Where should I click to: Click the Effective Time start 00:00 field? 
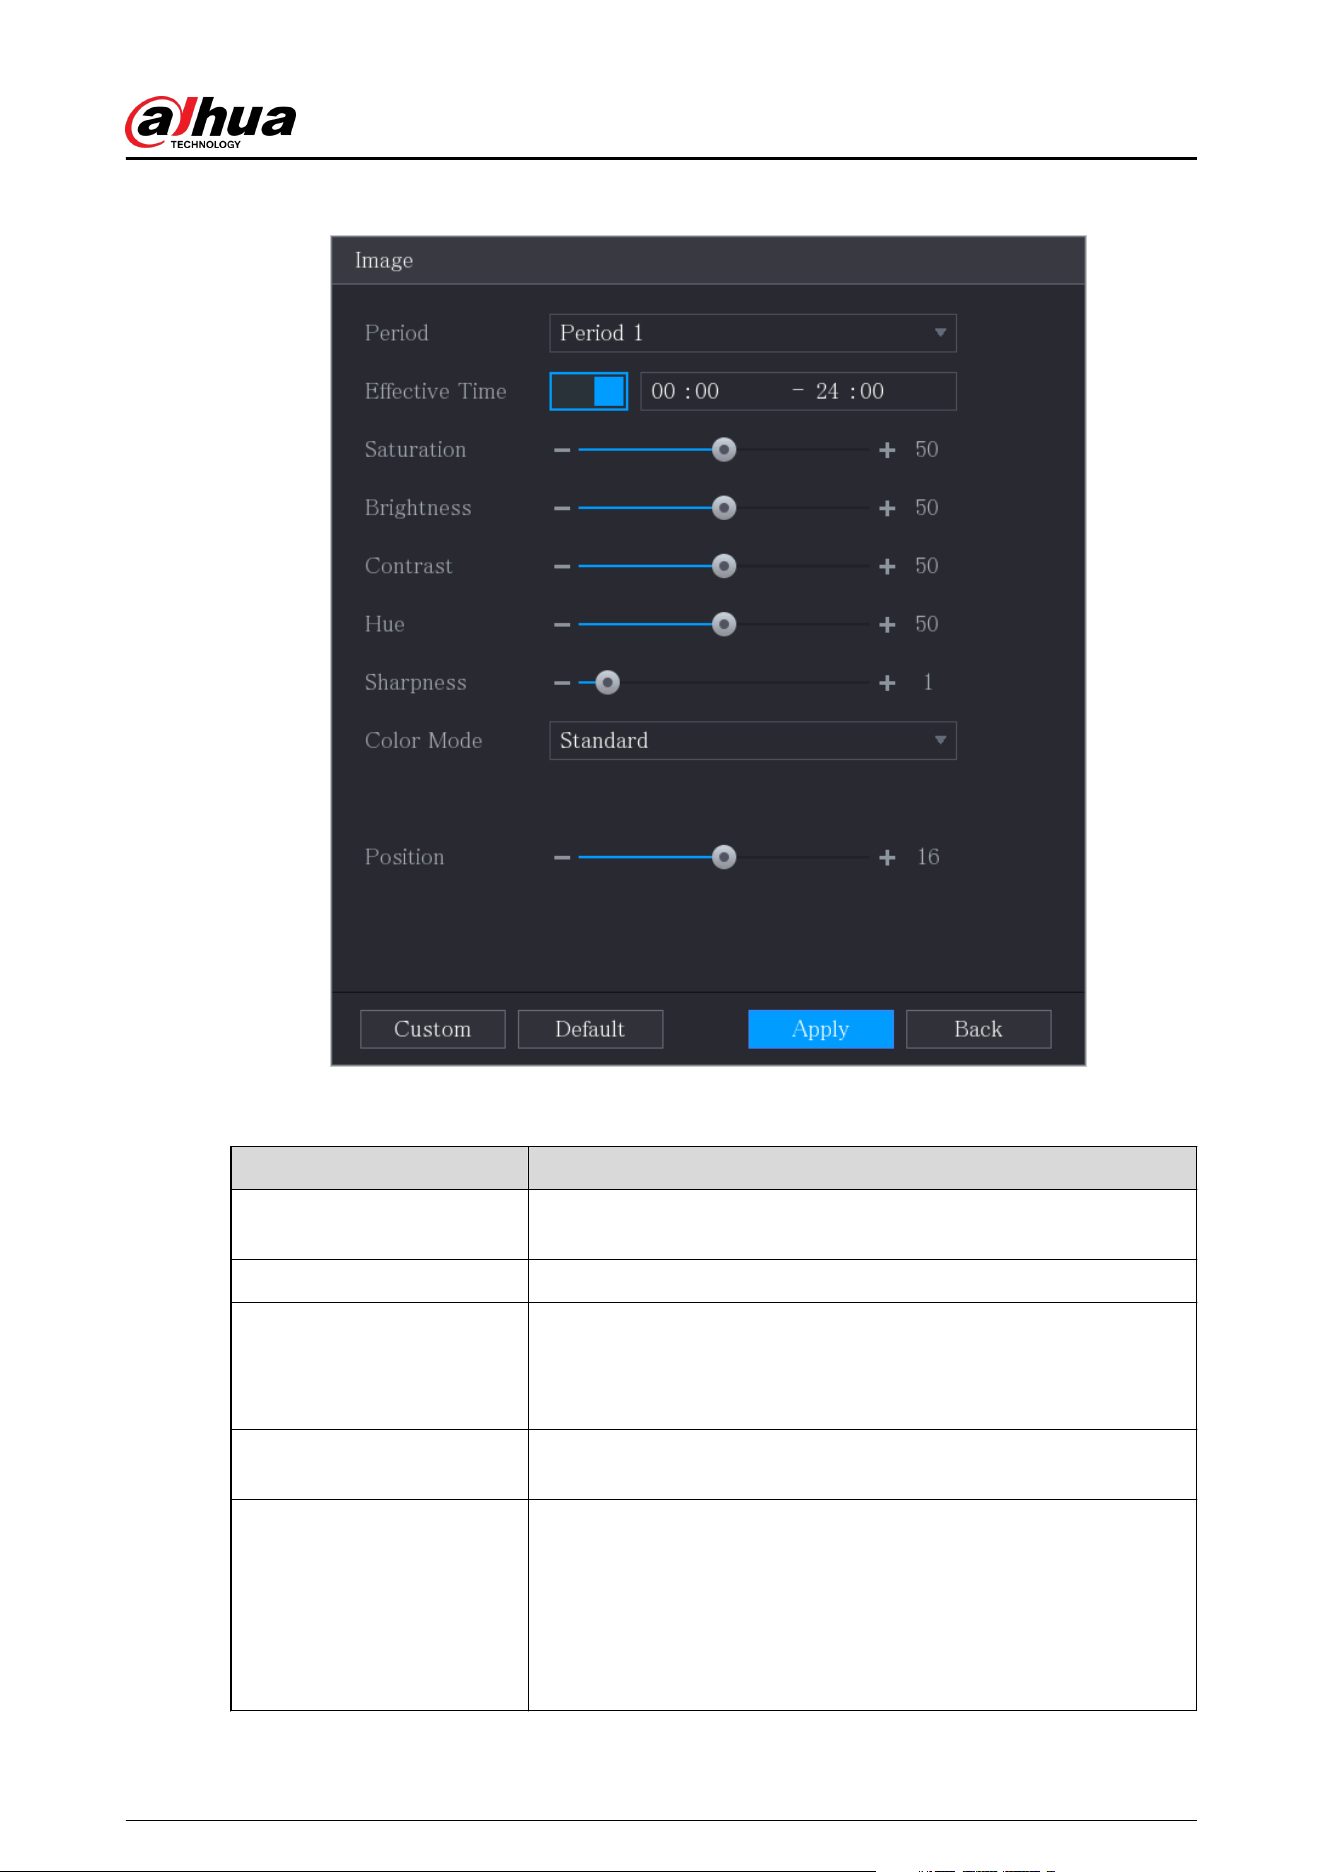(x=685, y=391)
